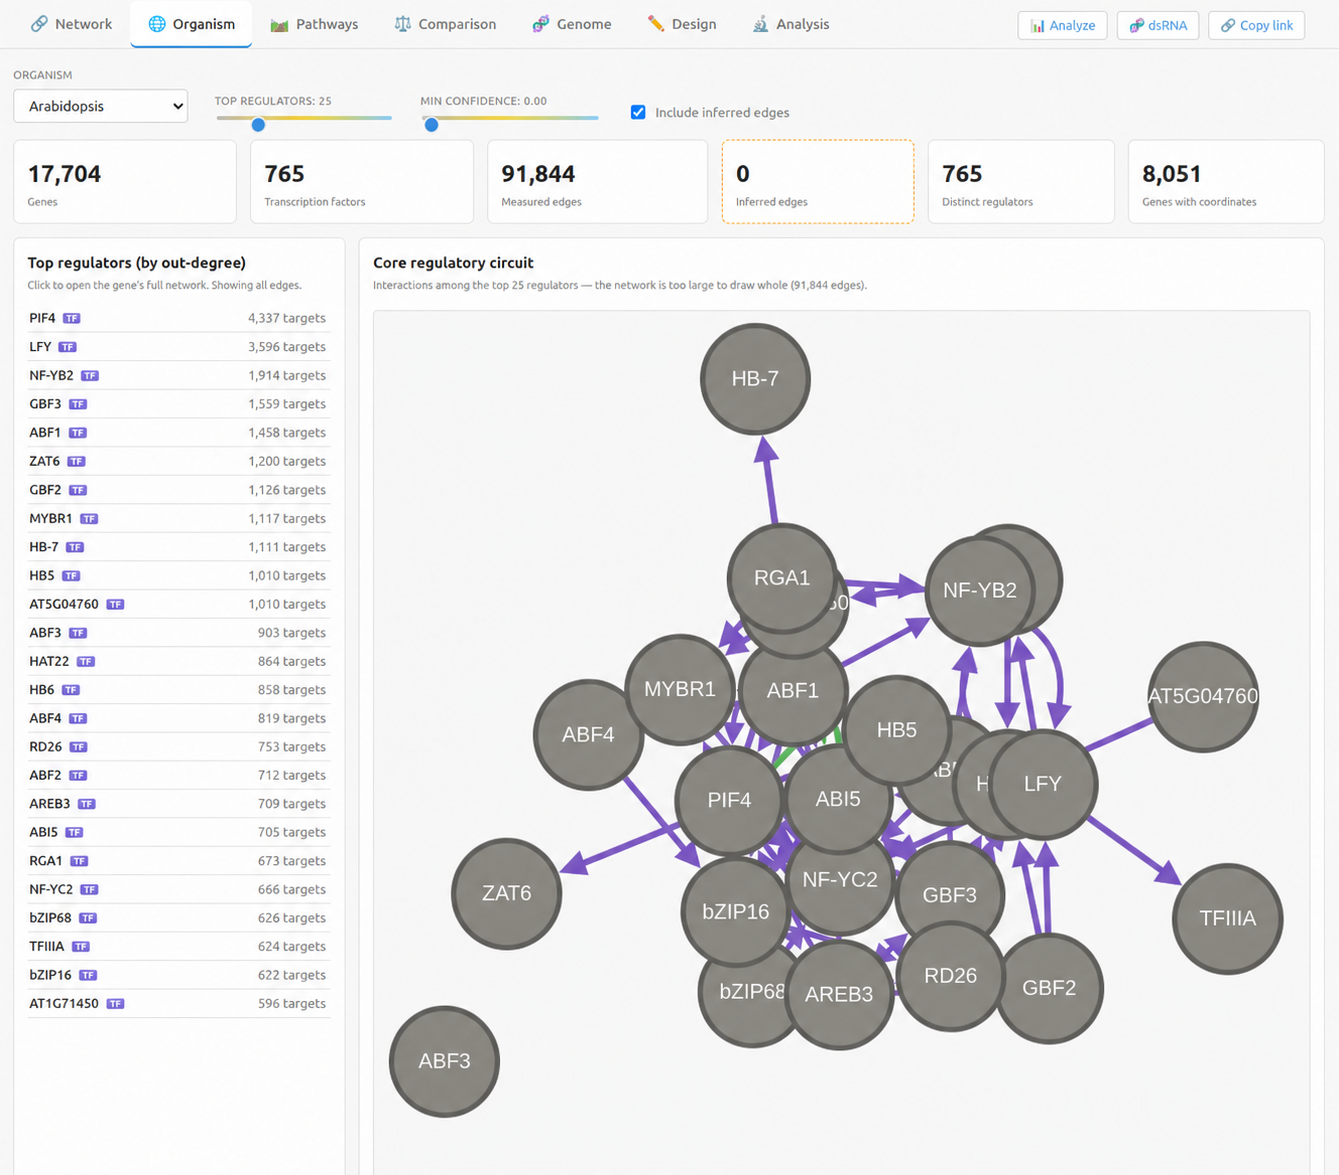Toggle Include inferred edges checkbox
The width and height of the screenshot is (1339, 1175).
point(638,112)
